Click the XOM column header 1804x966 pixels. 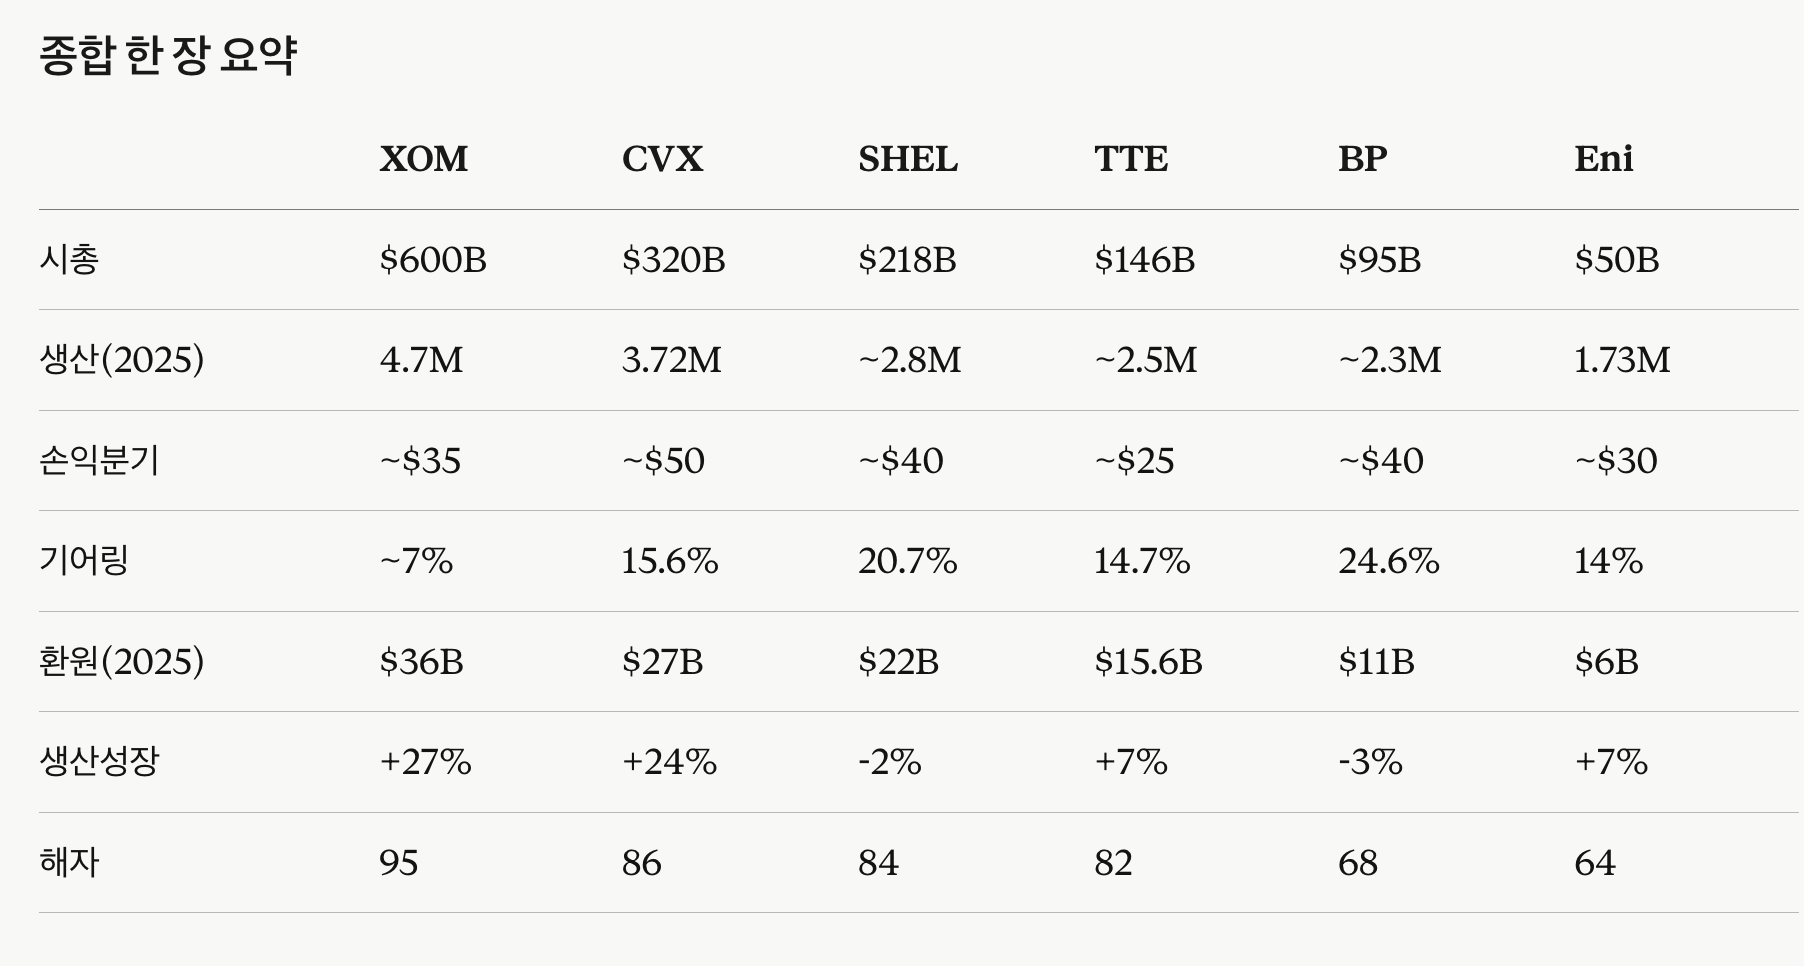click(x=423, y=159)
